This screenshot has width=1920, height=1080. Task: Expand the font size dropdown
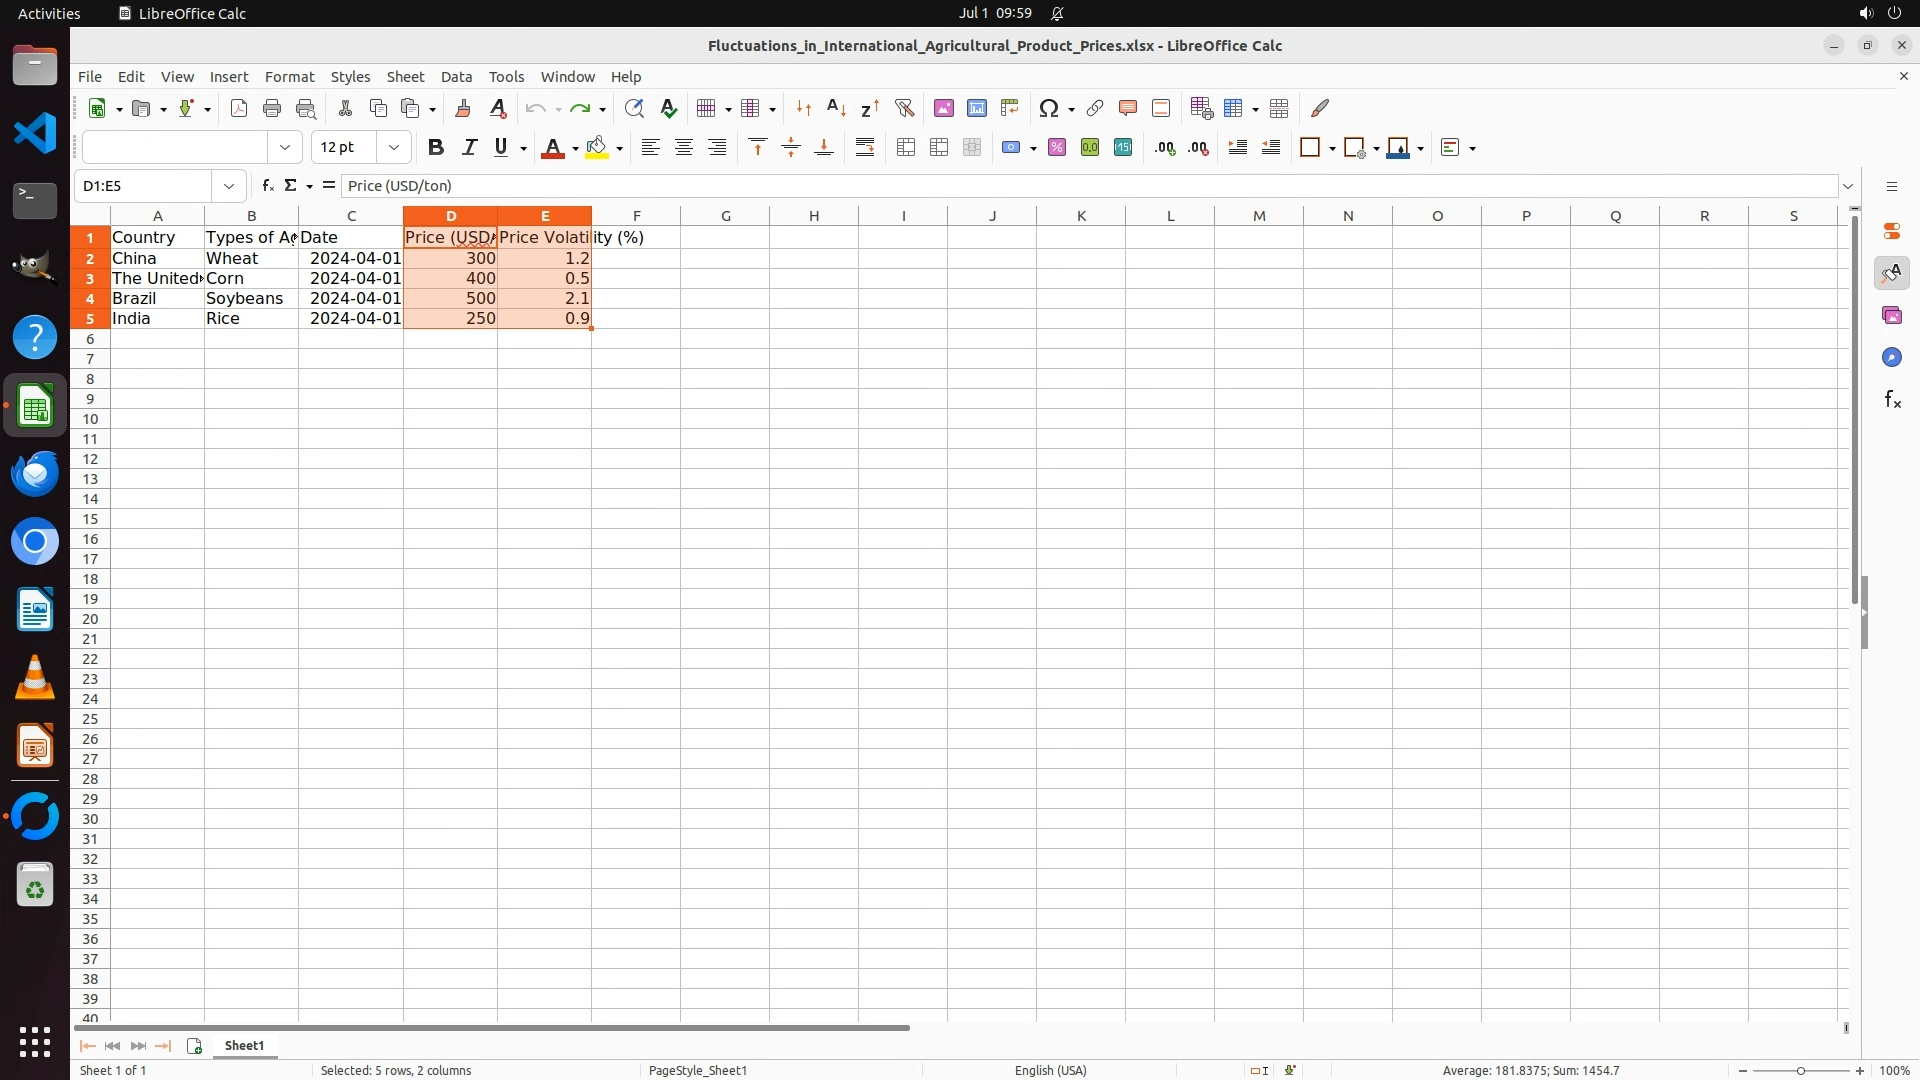[394, 148]
